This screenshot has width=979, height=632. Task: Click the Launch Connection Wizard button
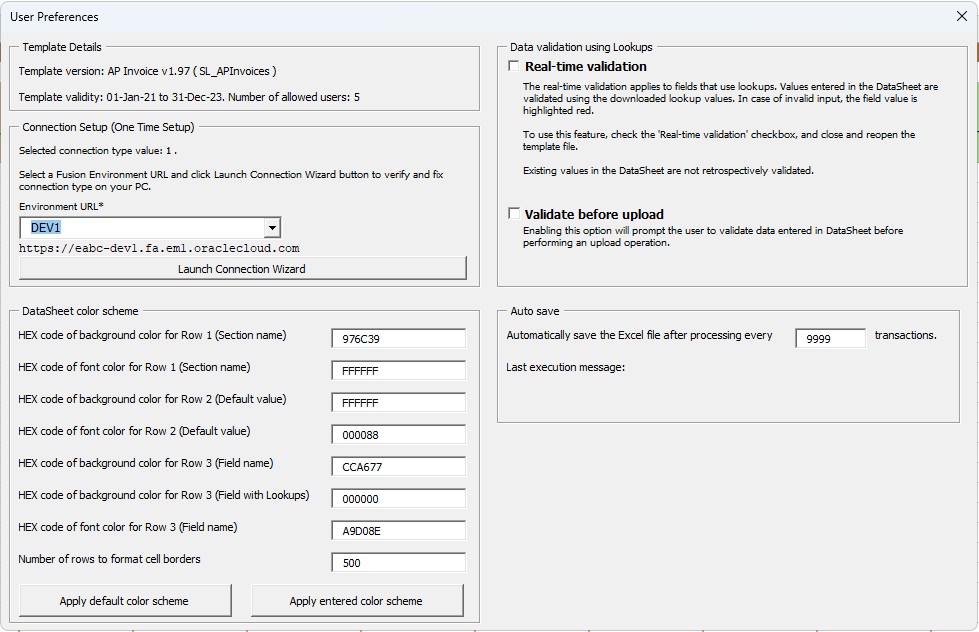243,268
